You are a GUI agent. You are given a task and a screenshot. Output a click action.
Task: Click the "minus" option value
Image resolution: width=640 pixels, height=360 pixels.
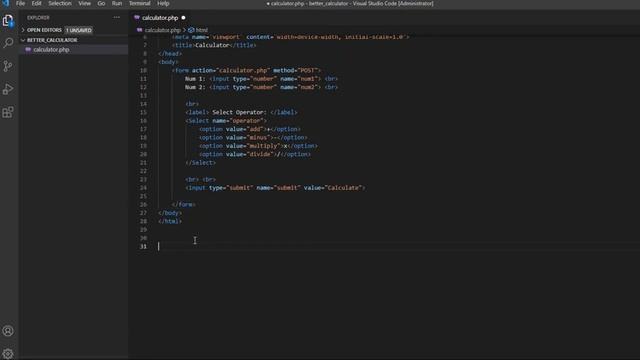coord(259,138)
